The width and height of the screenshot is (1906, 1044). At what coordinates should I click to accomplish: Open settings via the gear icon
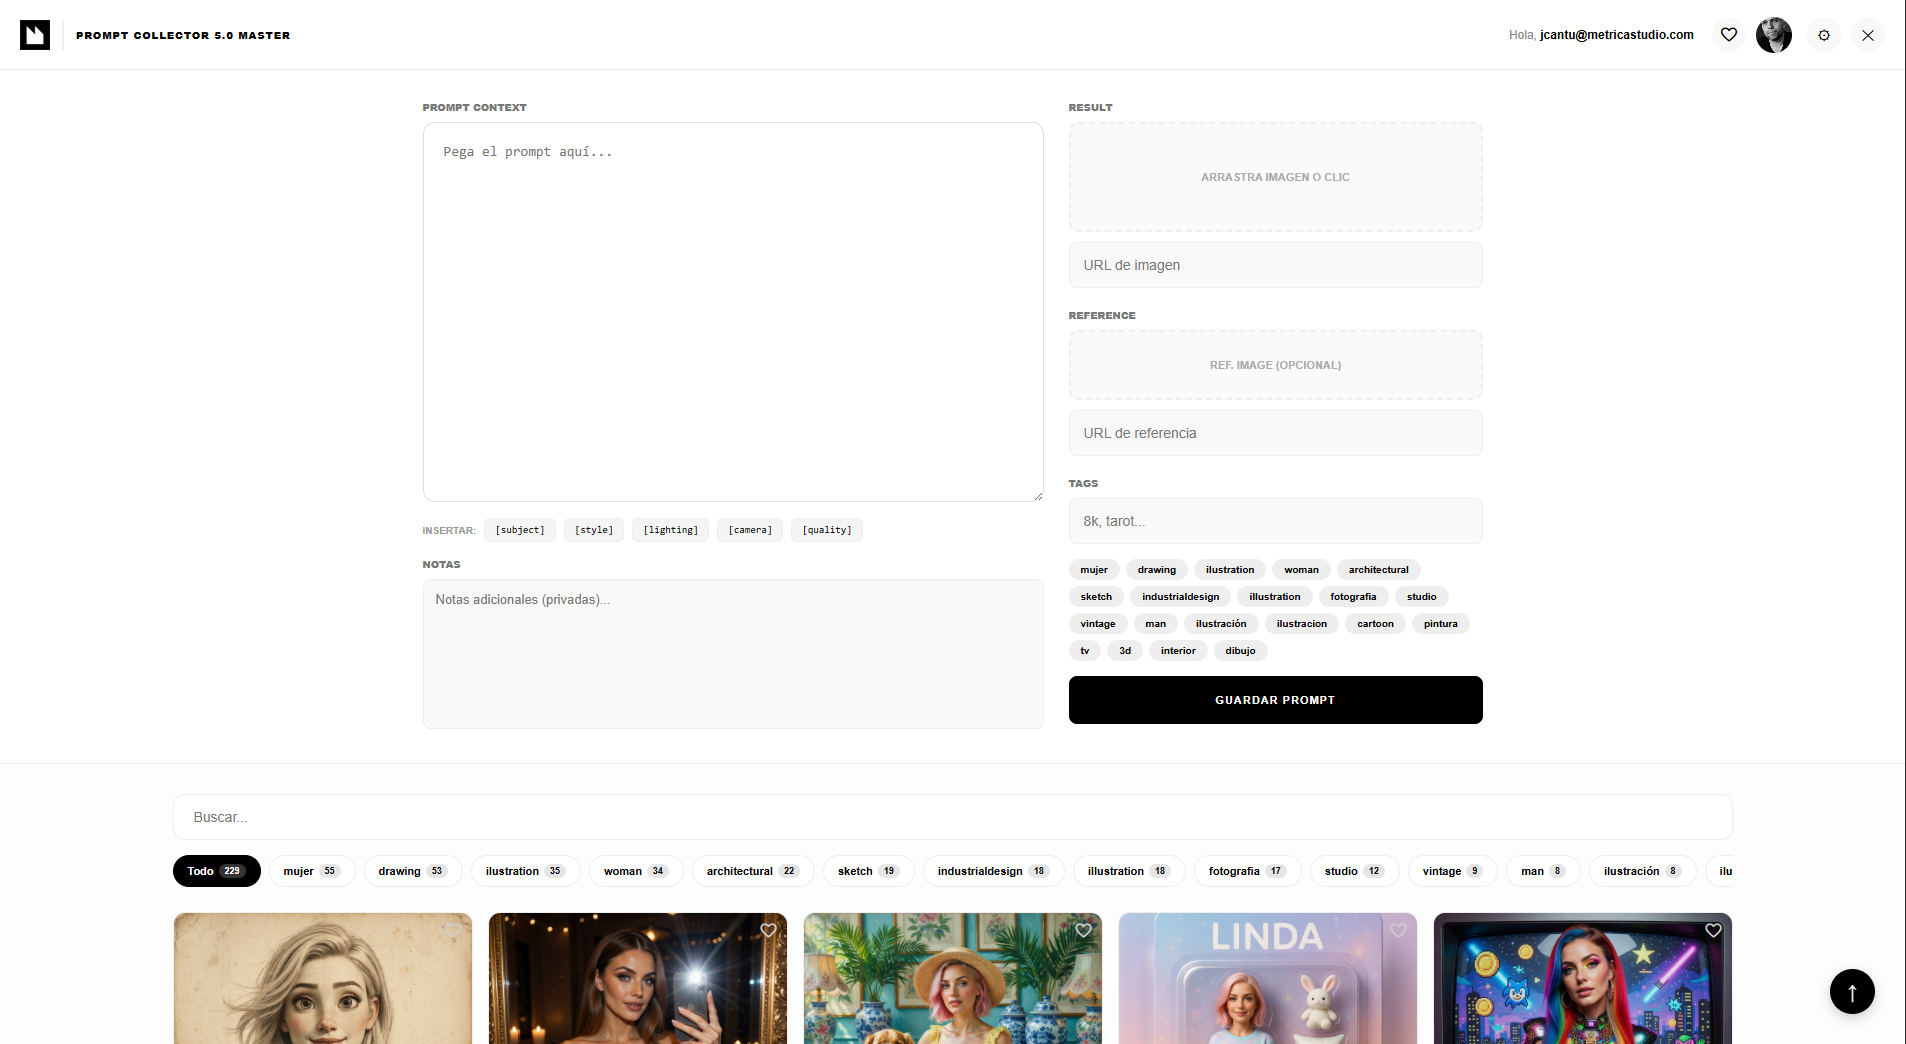1823,35
